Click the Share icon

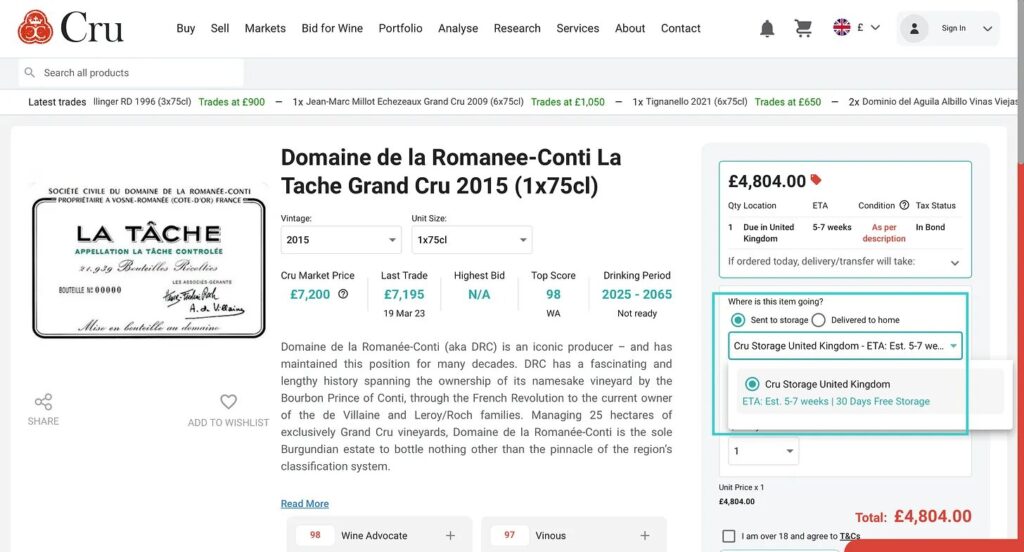(x=43, y=402)
